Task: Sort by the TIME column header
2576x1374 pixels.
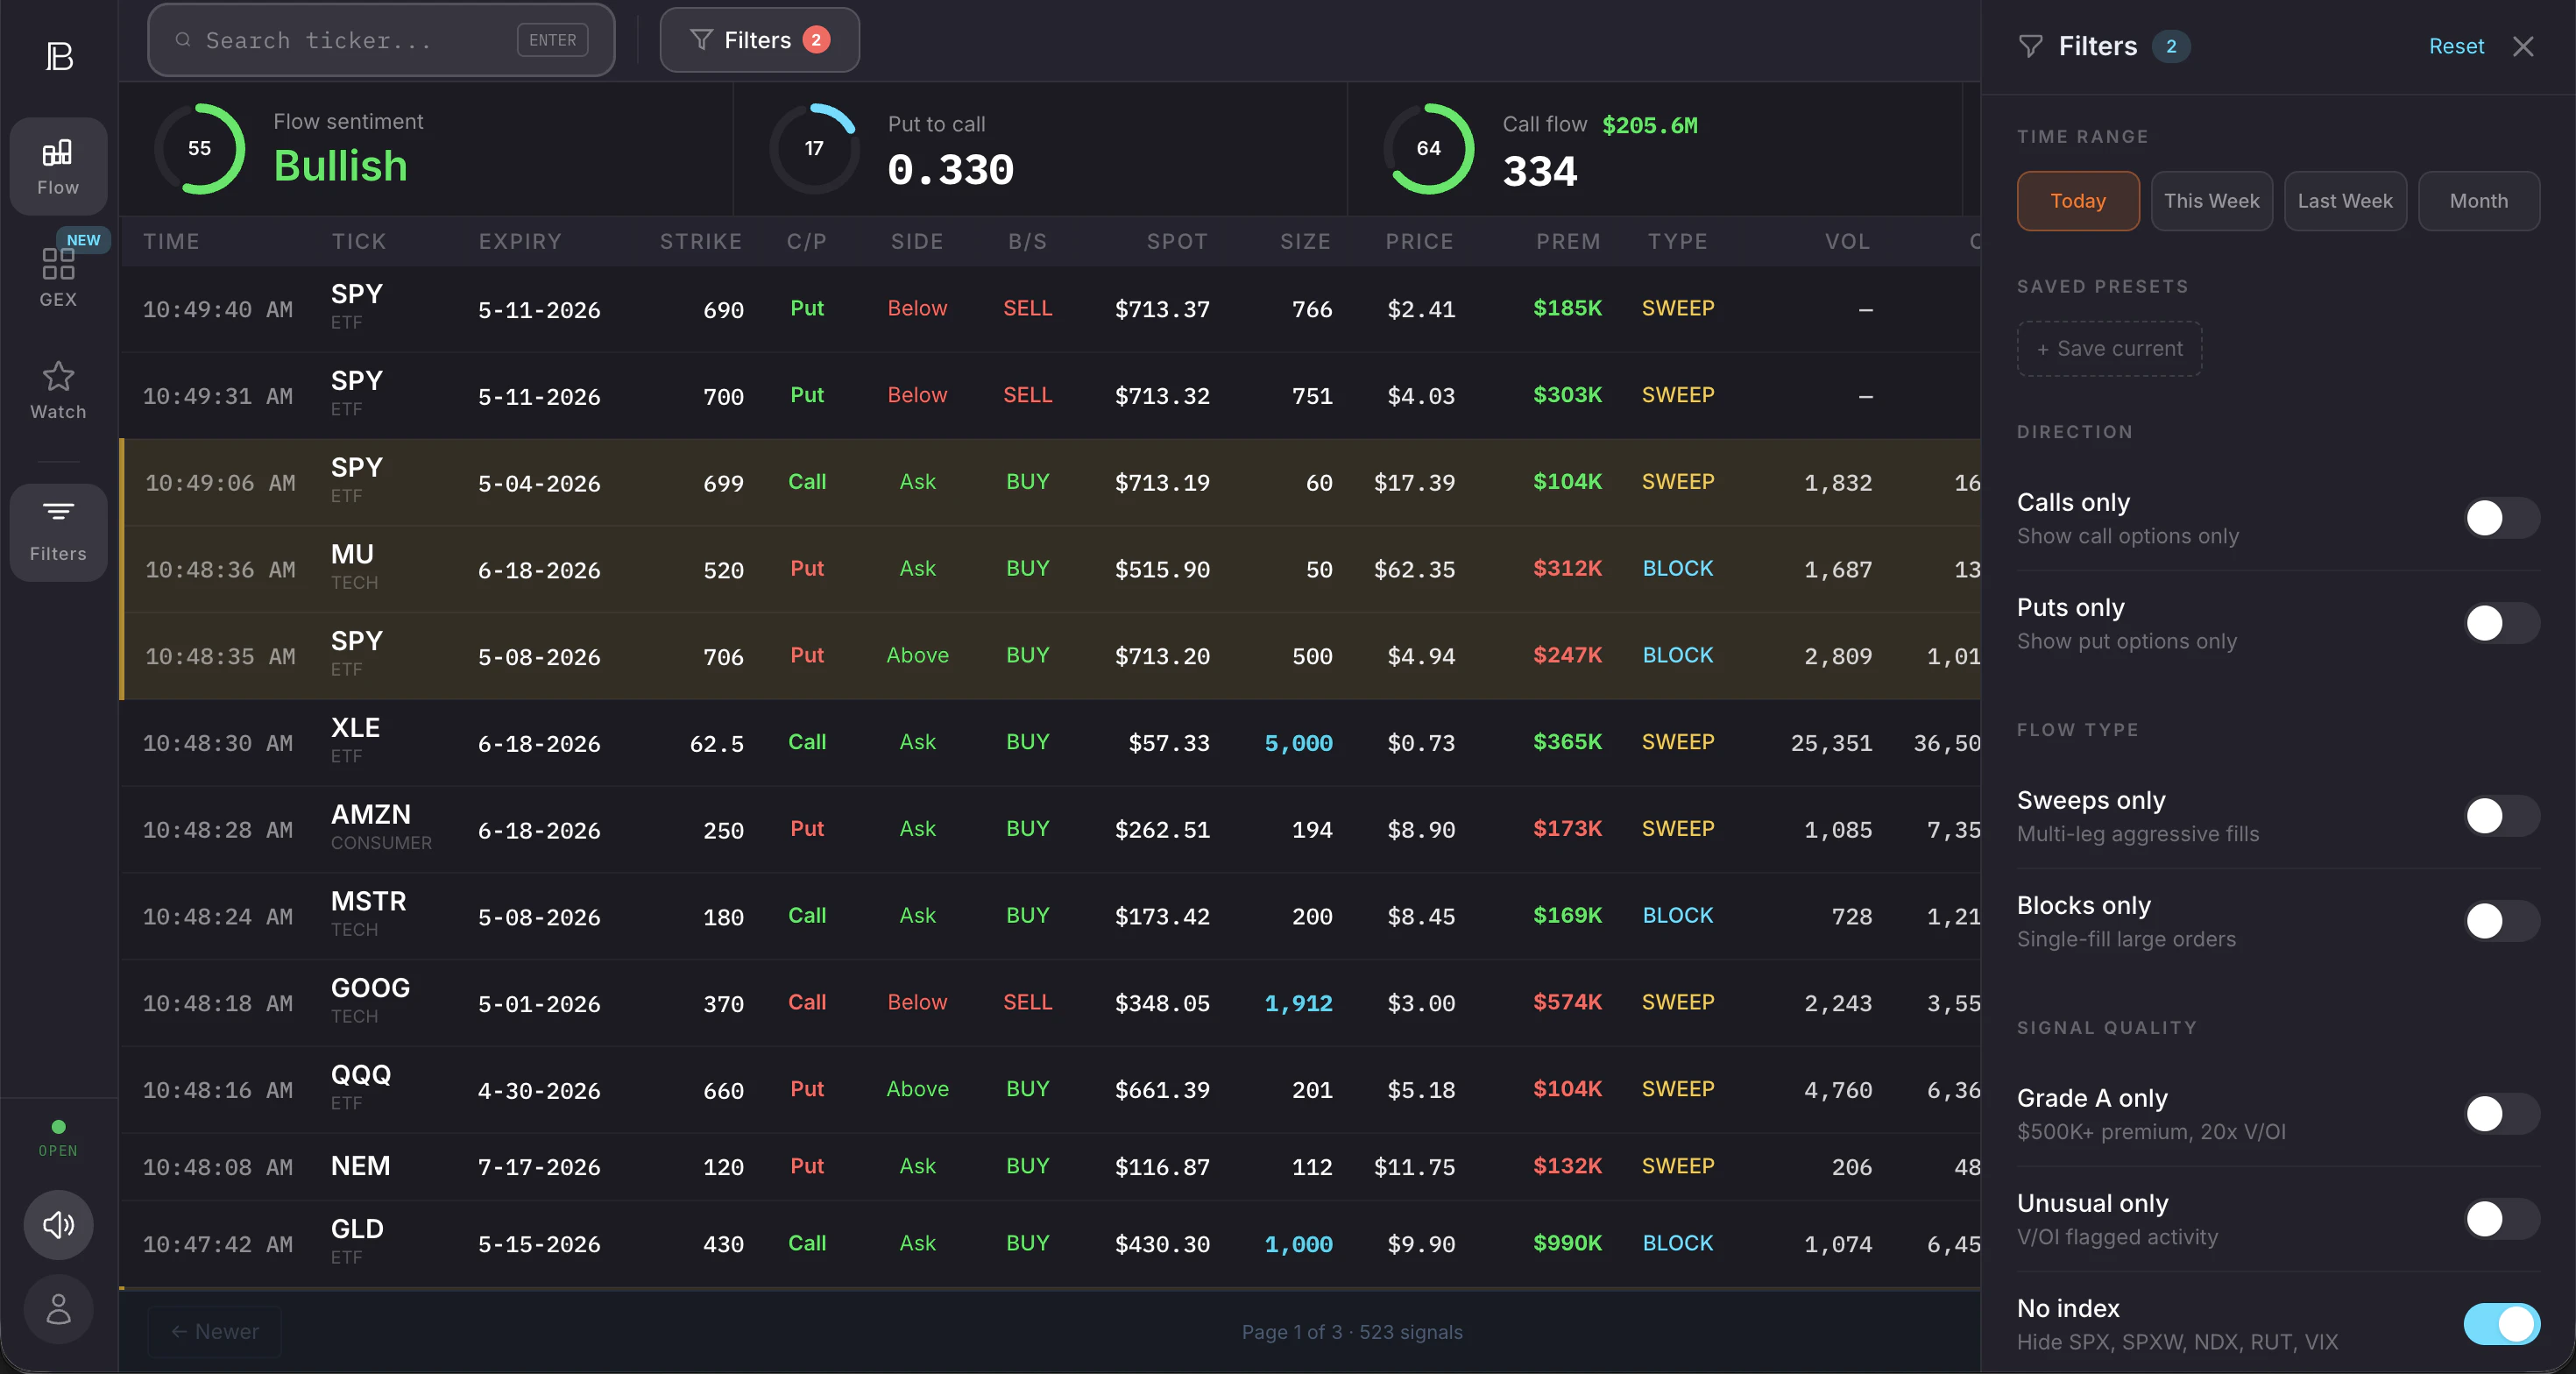Action: (x=171, y=241)
